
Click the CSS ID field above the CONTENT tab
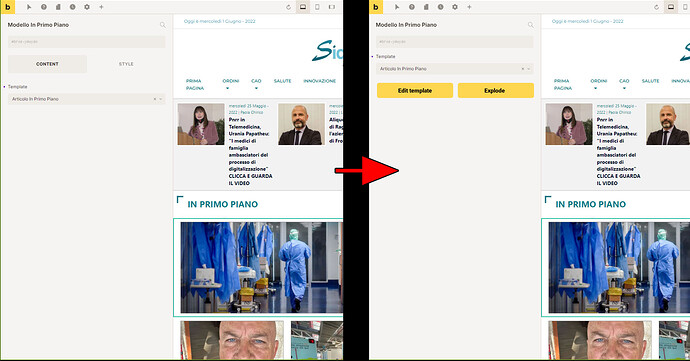[87, 42]
